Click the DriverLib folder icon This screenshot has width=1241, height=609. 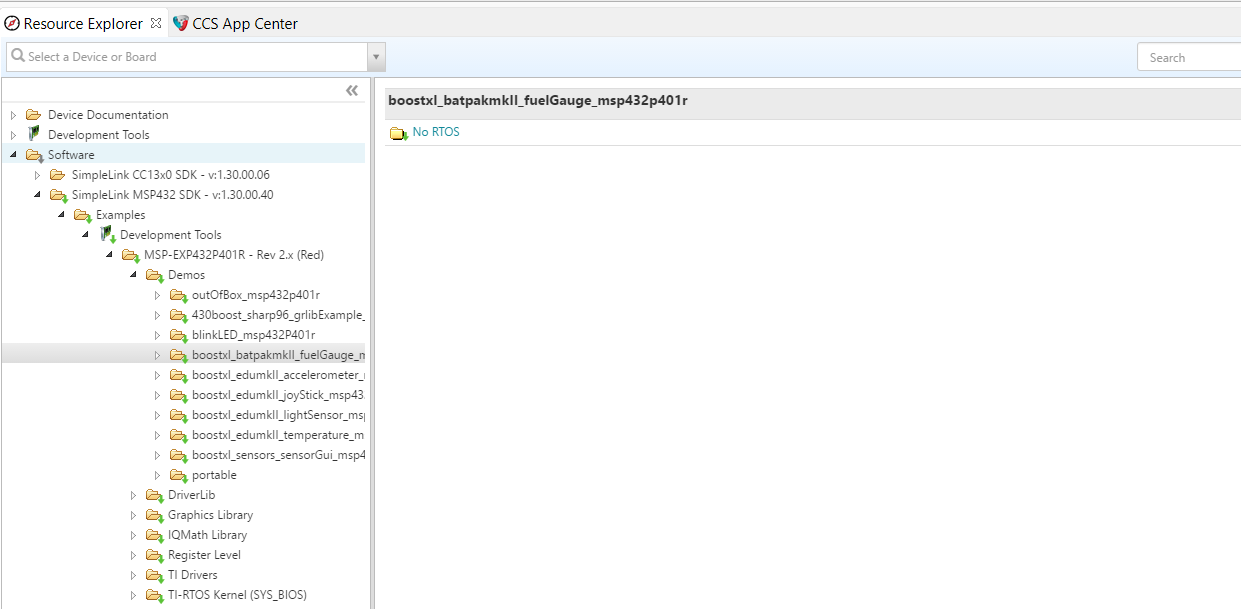pos(154,495)
